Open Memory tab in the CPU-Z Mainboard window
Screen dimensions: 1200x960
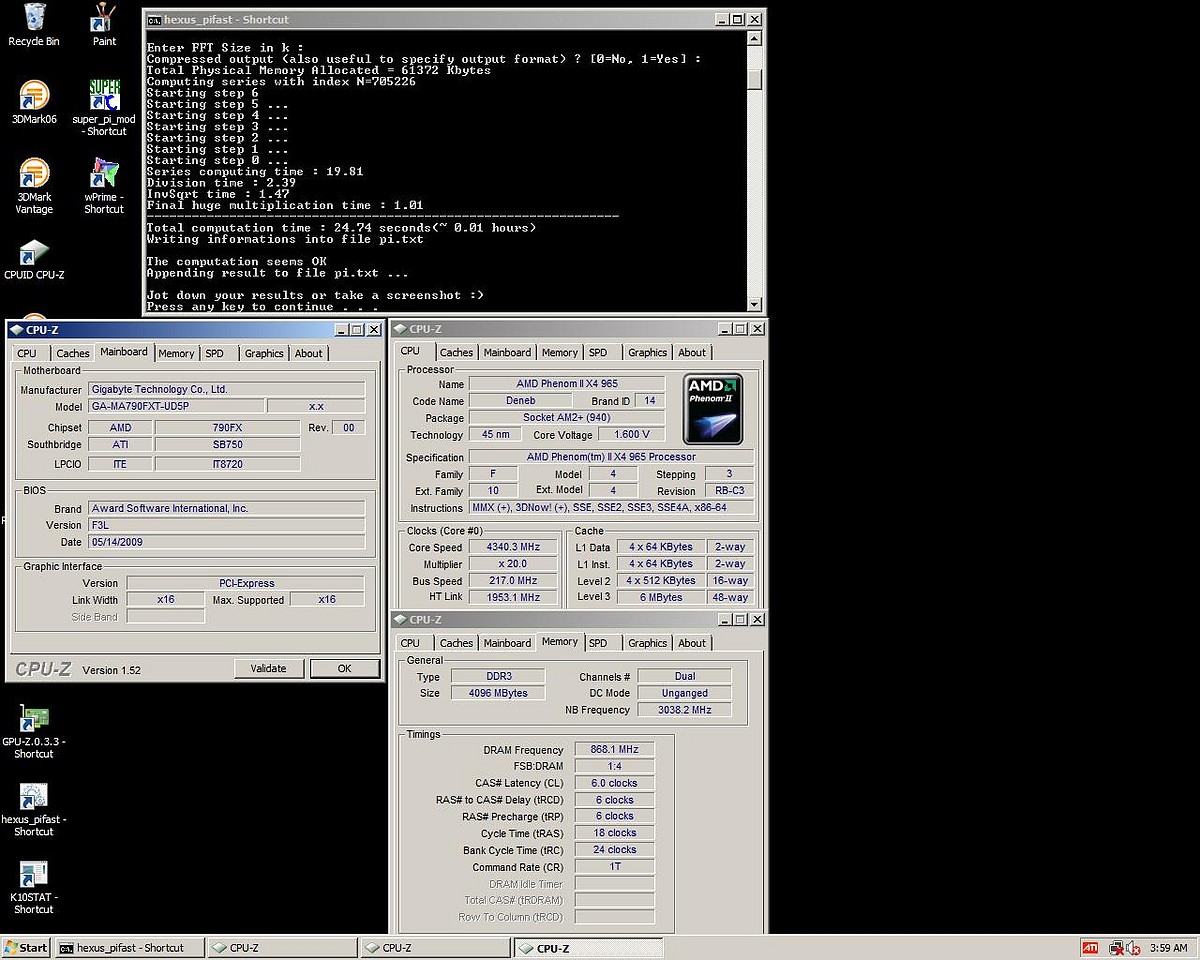pos(176,353)
